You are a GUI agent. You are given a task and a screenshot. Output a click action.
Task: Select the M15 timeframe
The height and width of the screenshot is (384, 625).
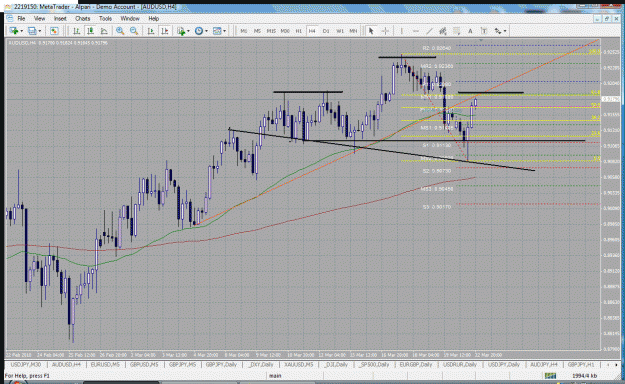tap(271, 31)
